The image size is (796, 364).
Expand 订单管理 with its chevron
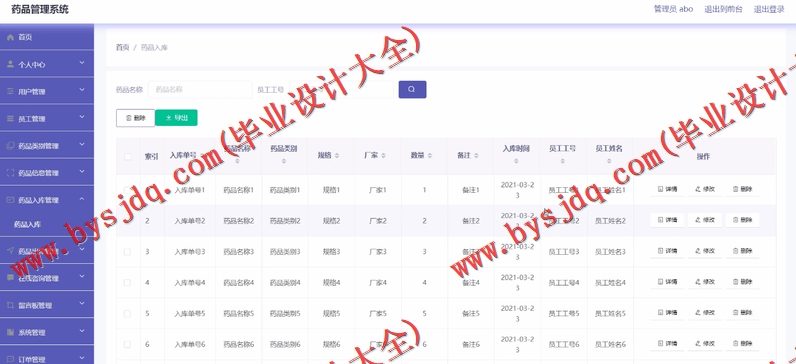82,358
